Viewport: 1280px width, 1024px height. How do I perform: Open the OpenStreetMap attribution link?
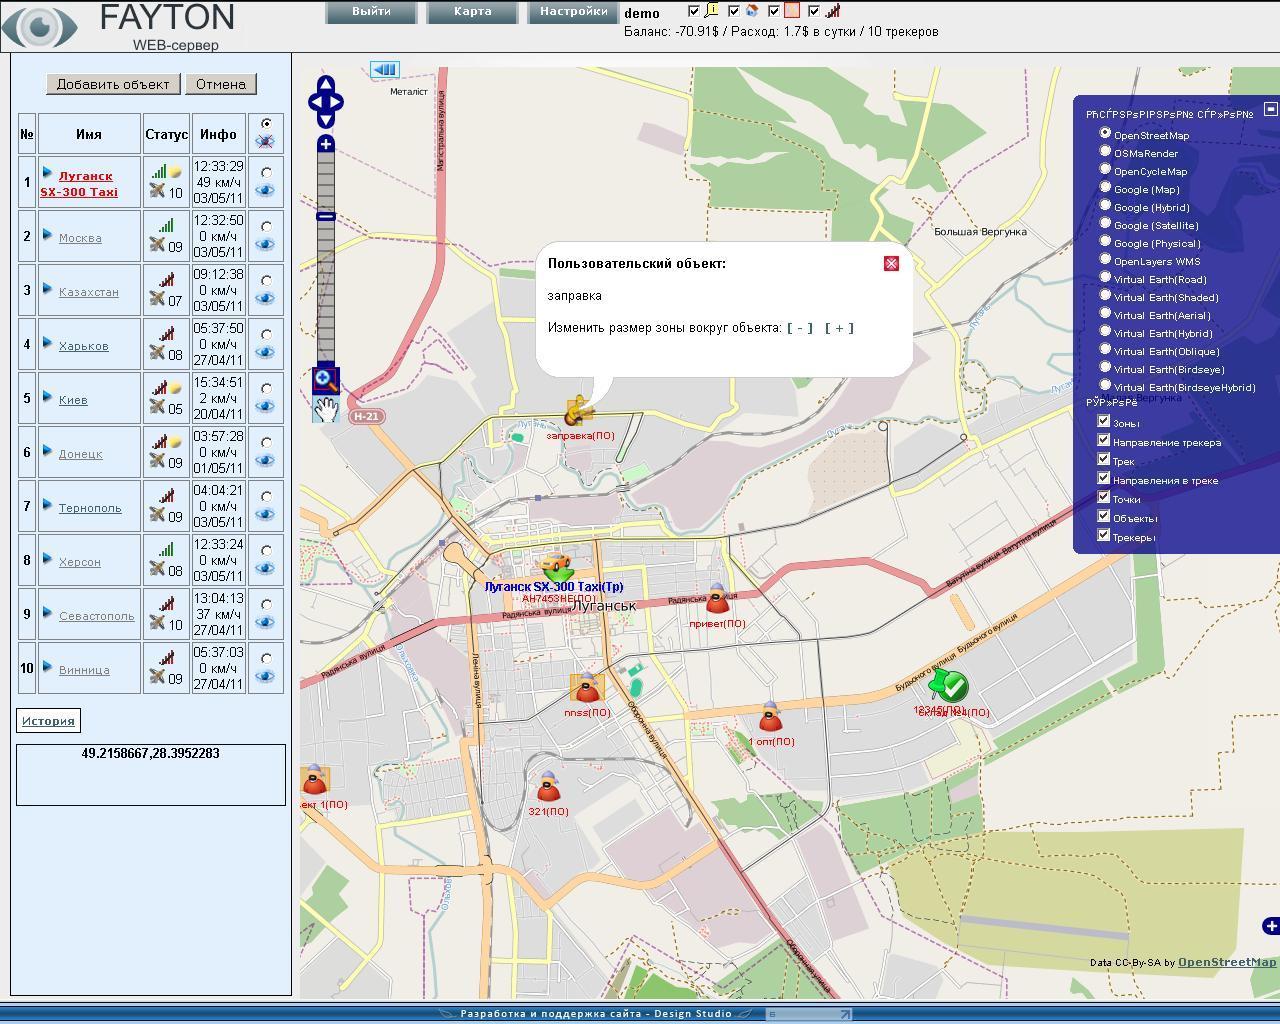tap(1227, 962)
